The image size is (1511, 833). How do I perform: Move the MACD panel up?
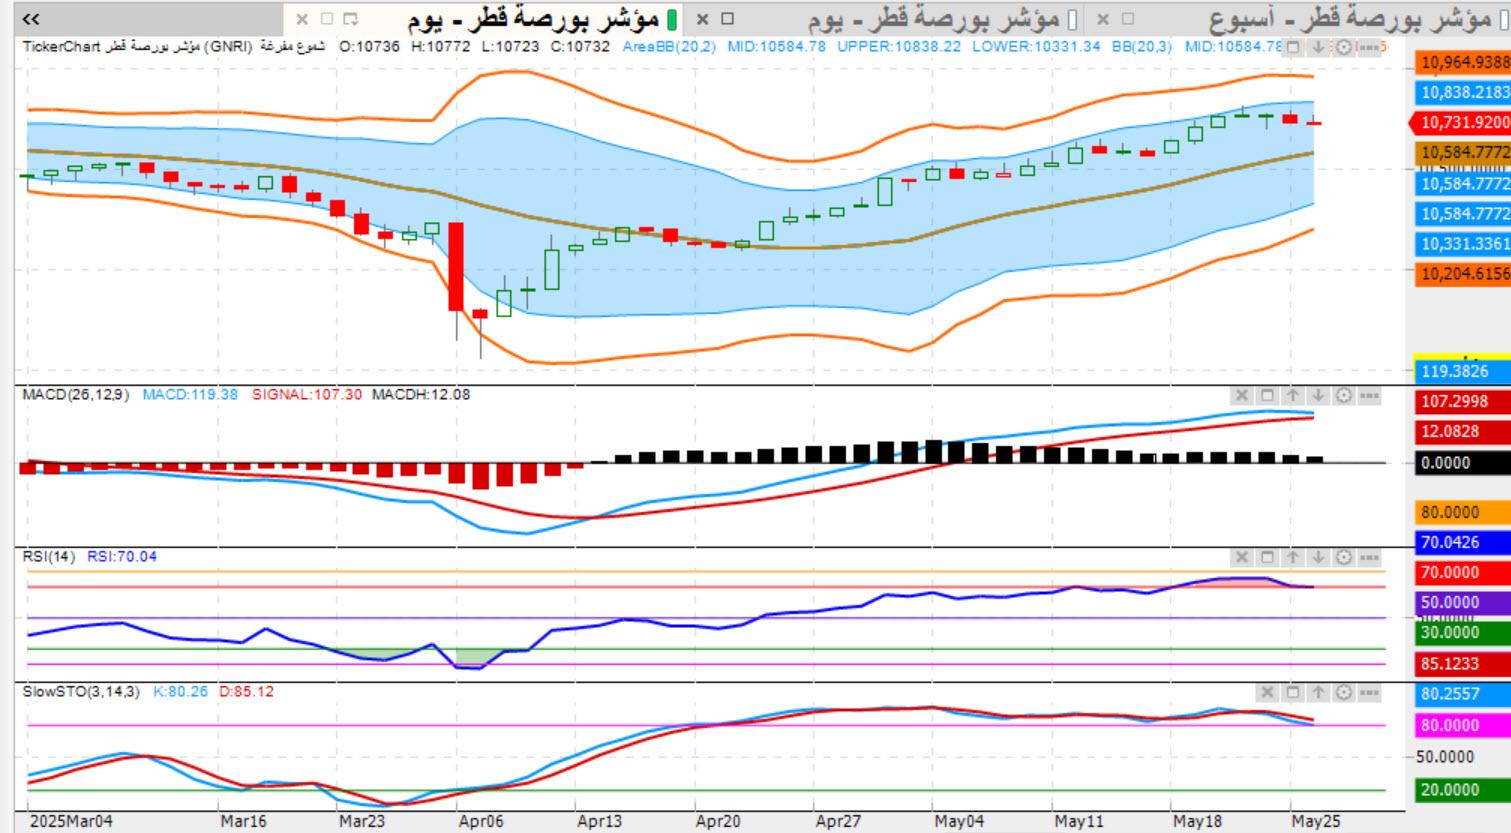[1293, 395]
